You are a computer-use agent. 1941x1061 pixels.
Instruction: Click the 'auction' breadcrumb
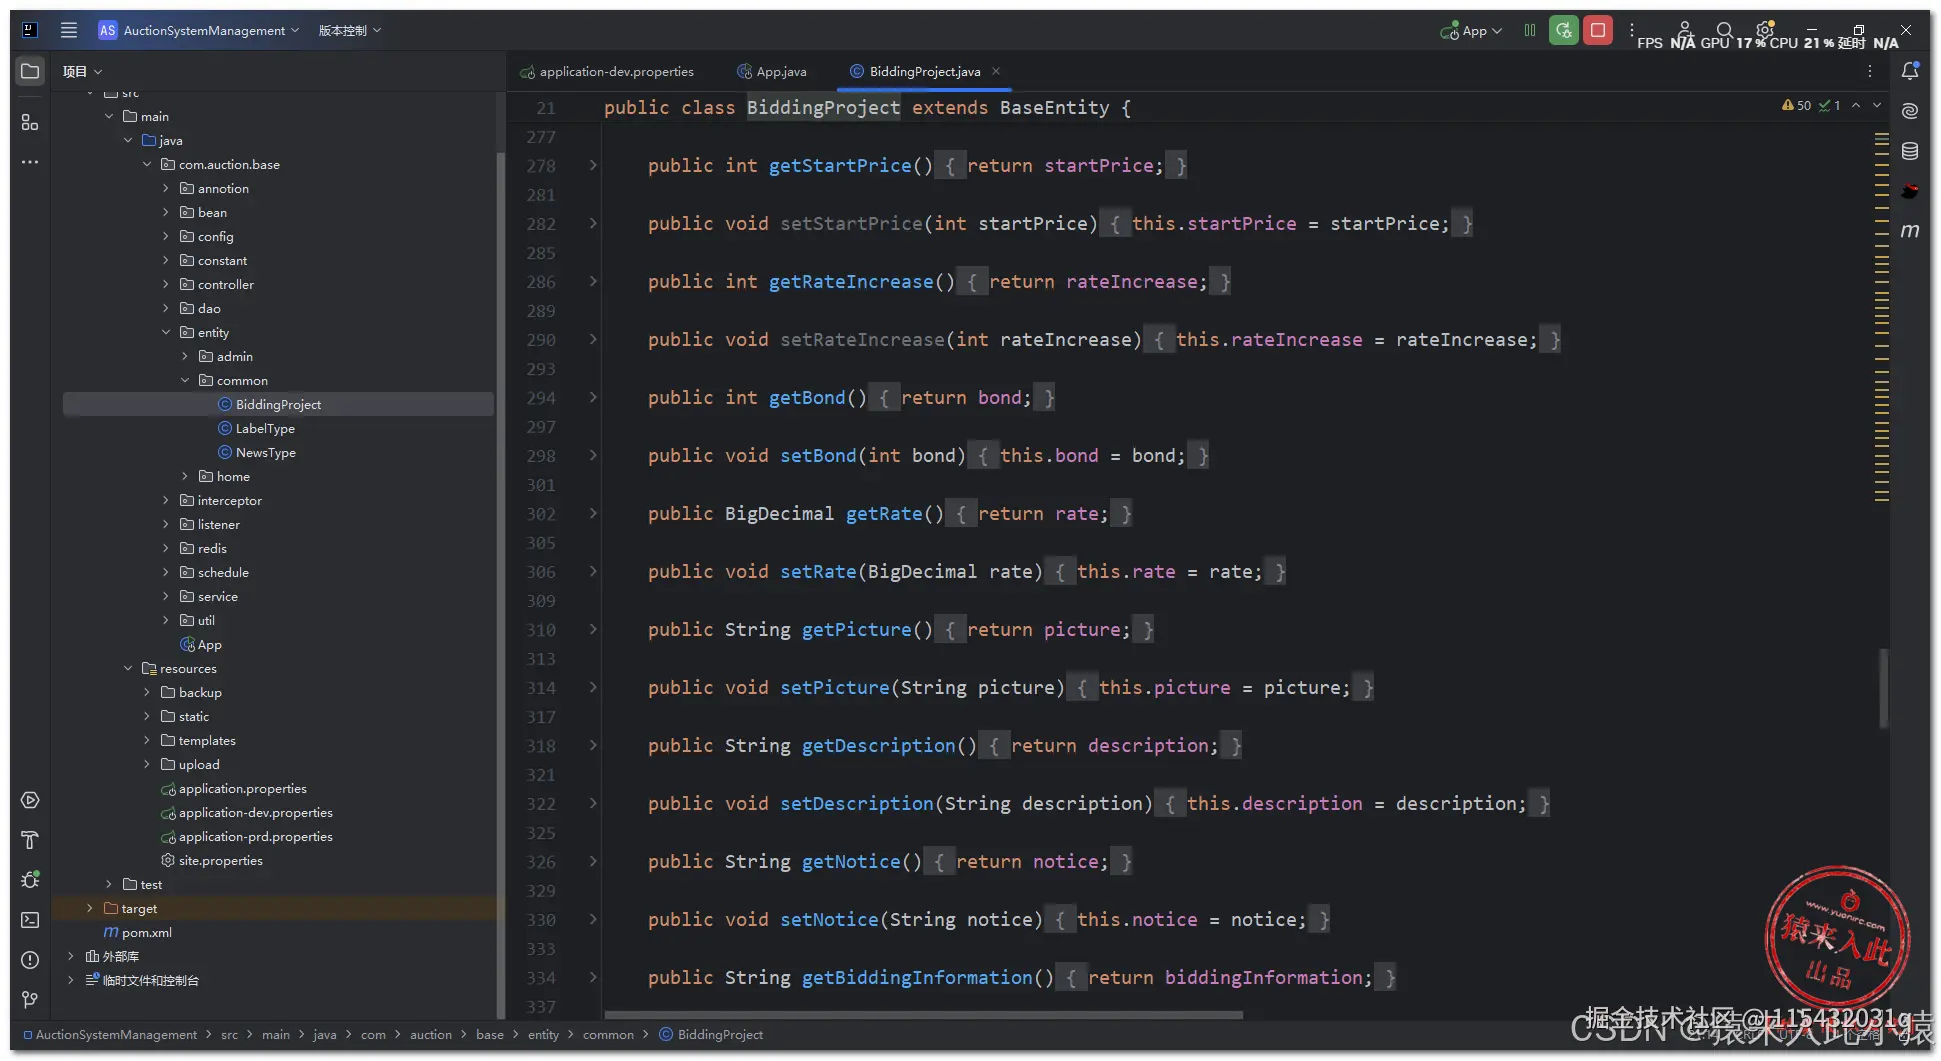[431, 1034]
